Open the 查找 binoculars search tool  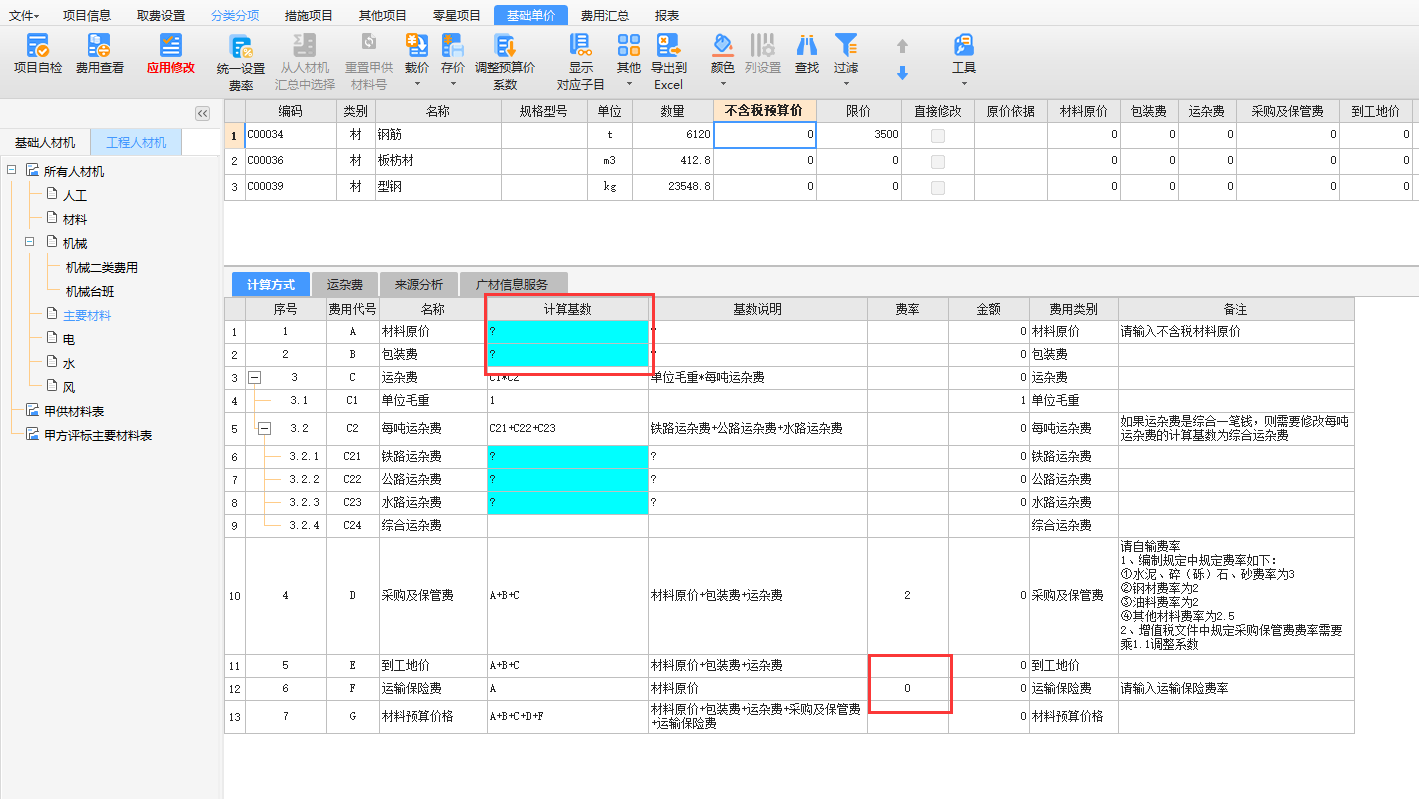point(806,46)
